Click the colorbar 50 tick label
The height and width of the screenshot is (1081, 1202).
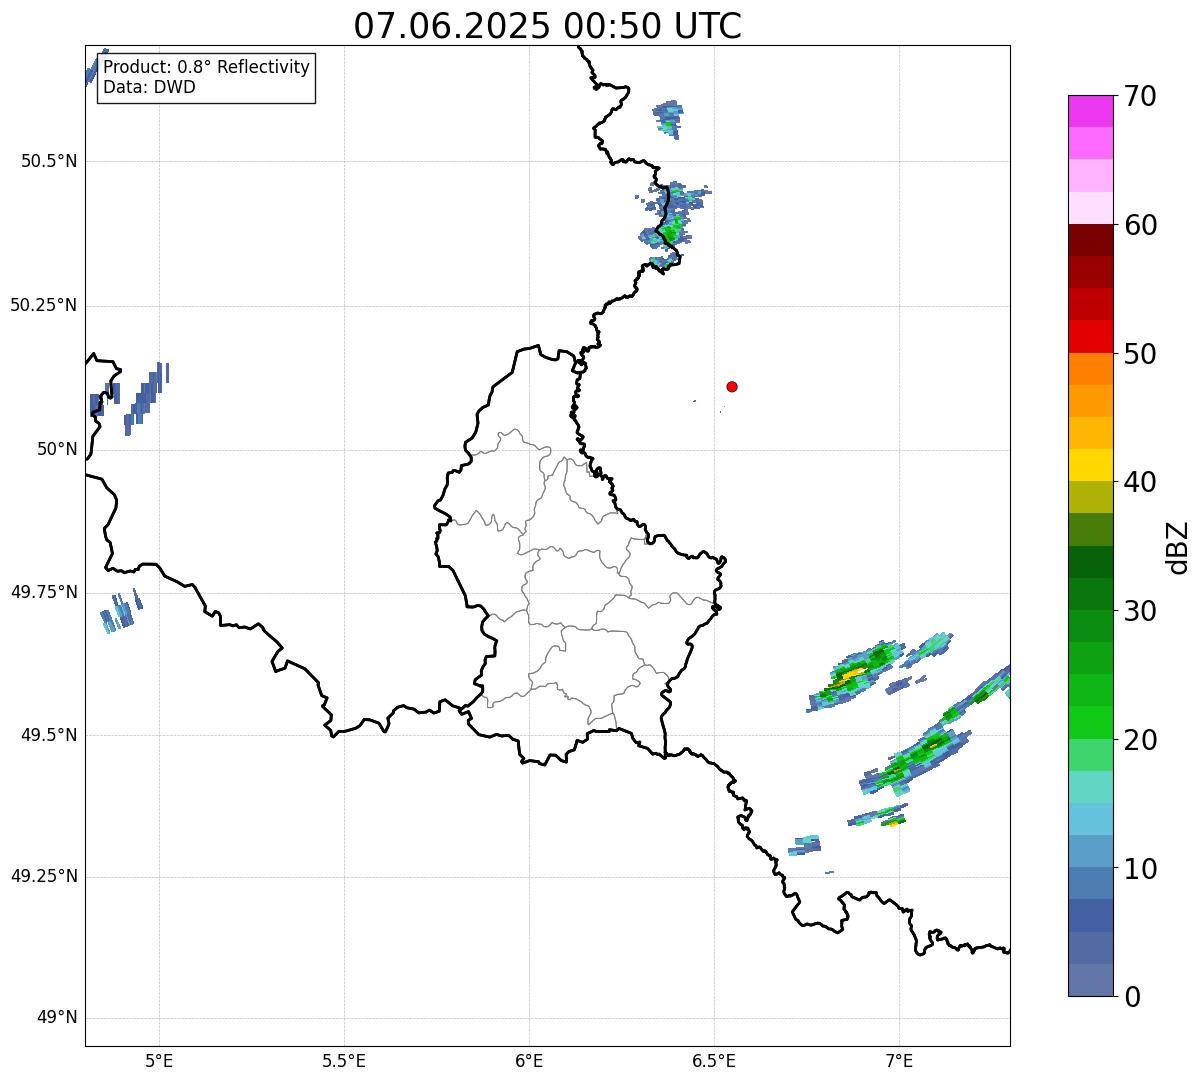pos(1140,354)
